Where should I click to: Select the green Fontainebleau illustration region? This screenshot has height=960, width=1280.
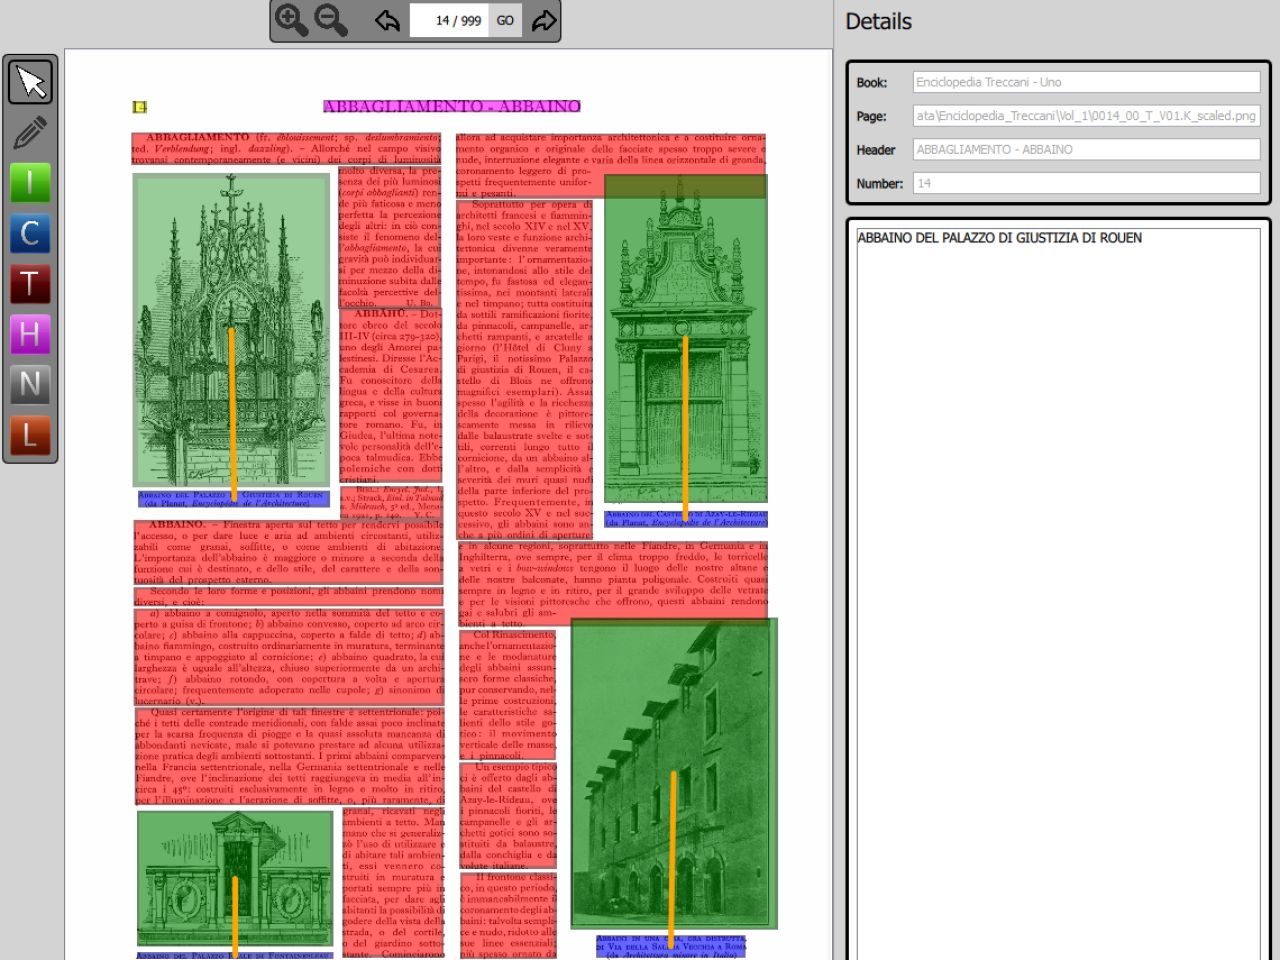coord(235,877)
